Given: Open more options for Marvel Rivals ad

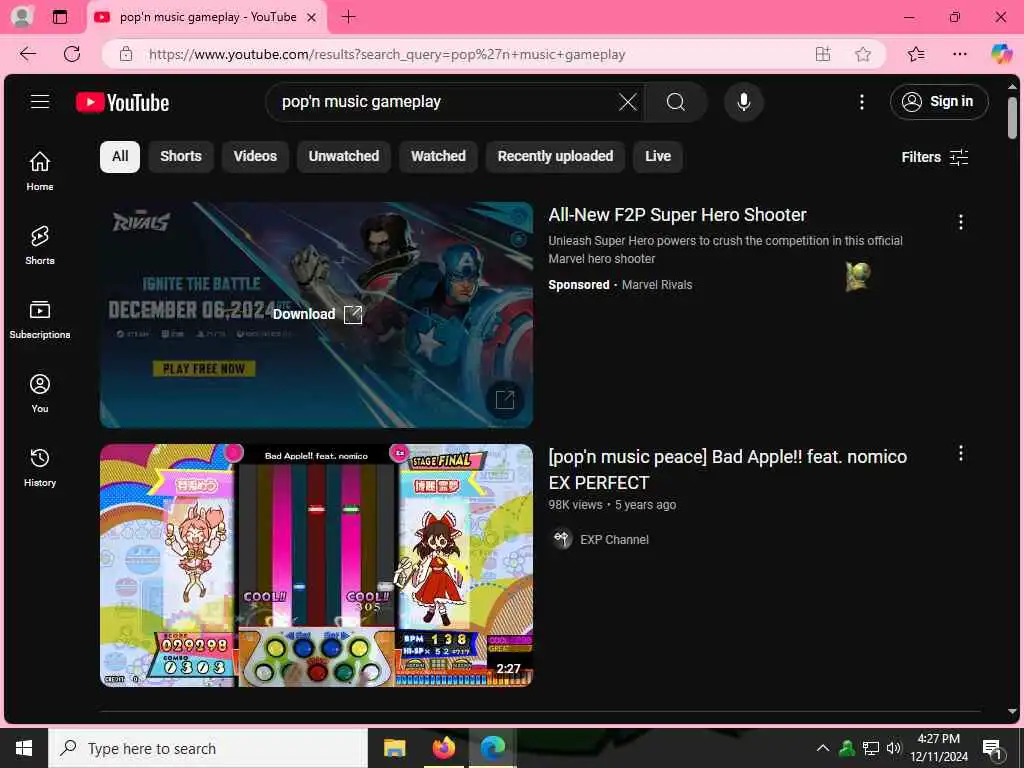Looking at the screenshot, I should [x=961, y=222].
